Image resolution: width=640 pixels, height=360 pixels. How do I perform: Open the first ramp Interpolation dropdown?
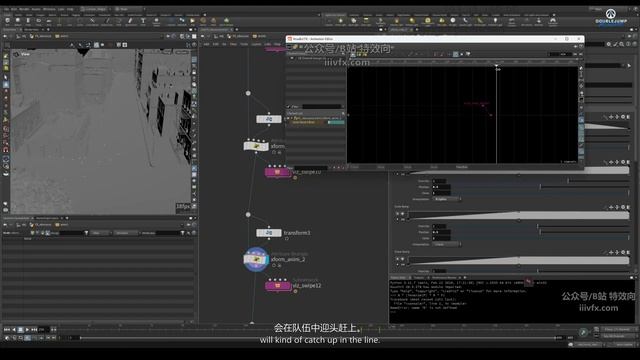(447, 199)
